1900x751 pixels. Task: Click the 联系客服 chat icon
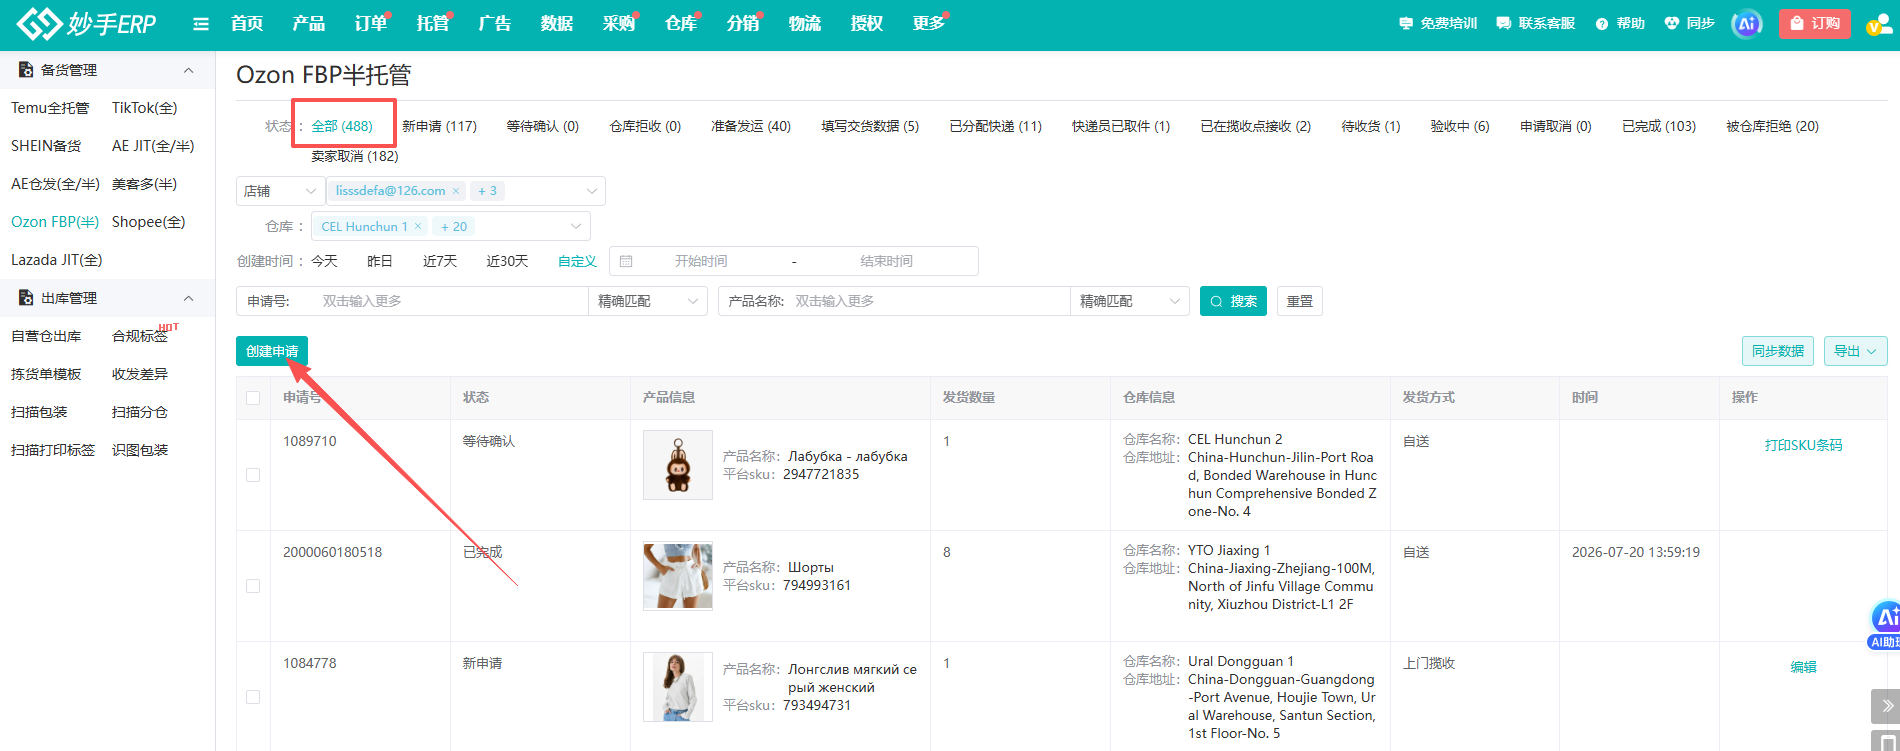point(1503,24)
